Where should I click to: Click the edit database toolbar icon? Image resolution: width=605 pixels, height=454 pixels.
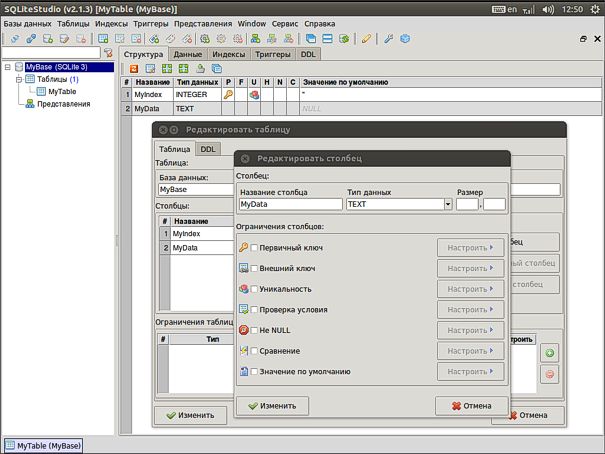(x=64, y=39)
